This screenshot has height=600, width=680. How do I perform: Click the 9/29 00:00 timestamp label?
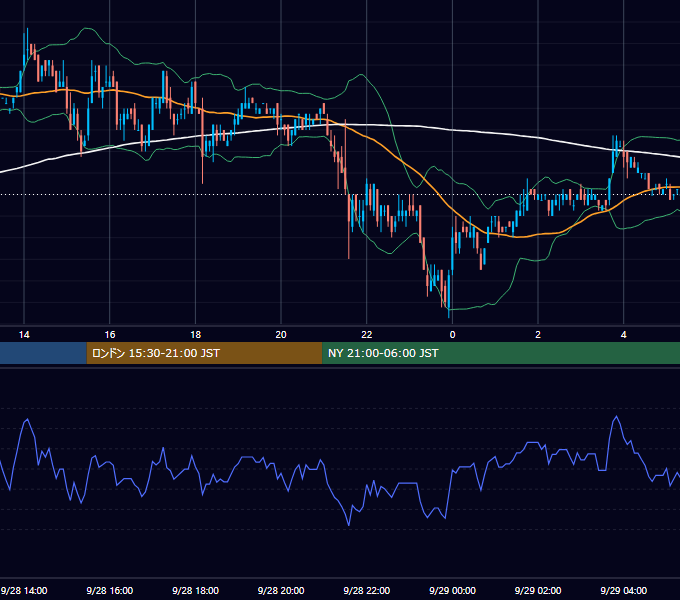point(452,590)
